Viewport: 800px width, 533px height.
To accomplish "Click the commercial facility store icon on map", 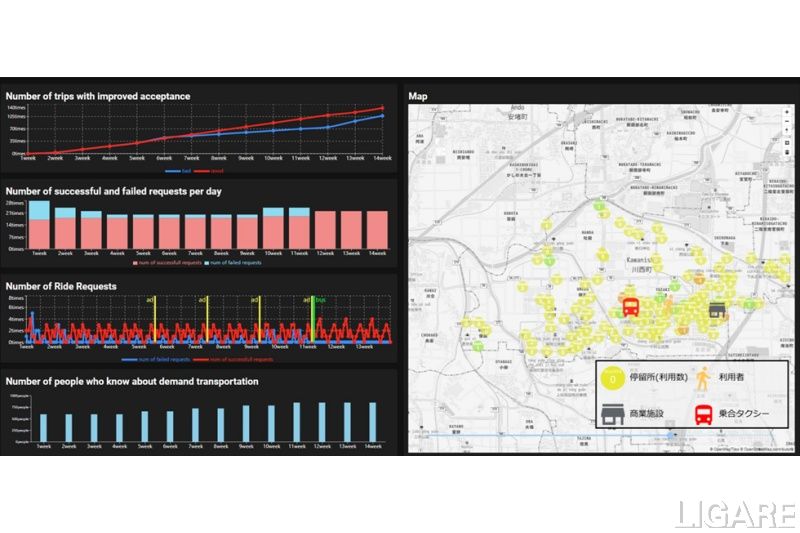I will pos(717,310).
